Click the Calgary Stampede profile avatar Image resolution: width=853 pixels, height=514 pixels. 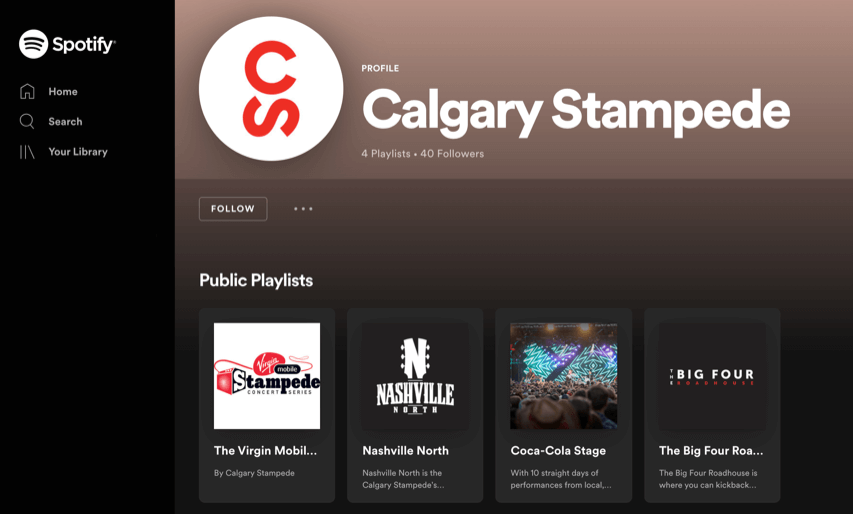[x=271, y=89]
